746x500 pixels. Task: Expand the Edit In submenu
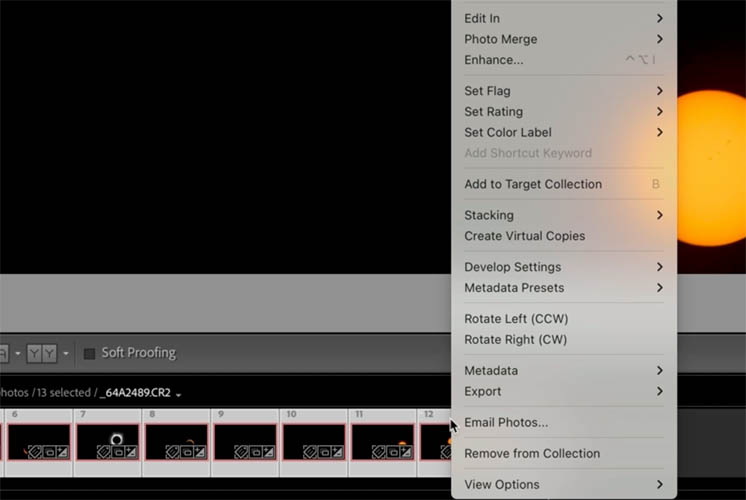tap(563, 19)
